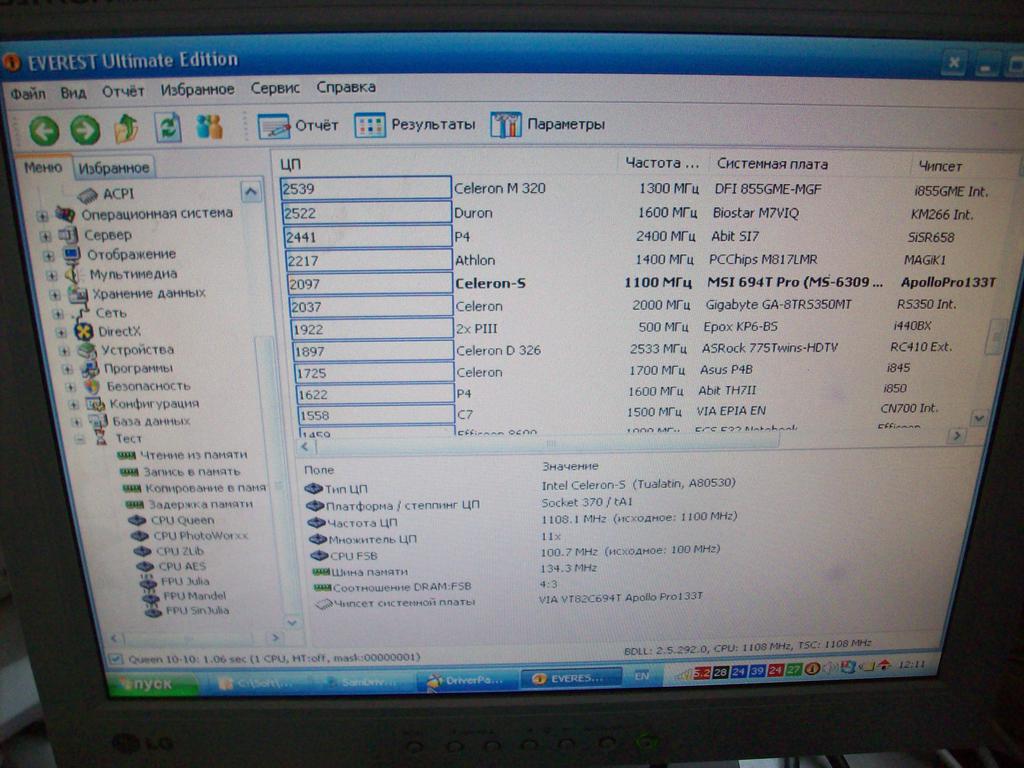1024x768 pixels.
Task: Switch to the Меню tab
Action: (42, 167)
